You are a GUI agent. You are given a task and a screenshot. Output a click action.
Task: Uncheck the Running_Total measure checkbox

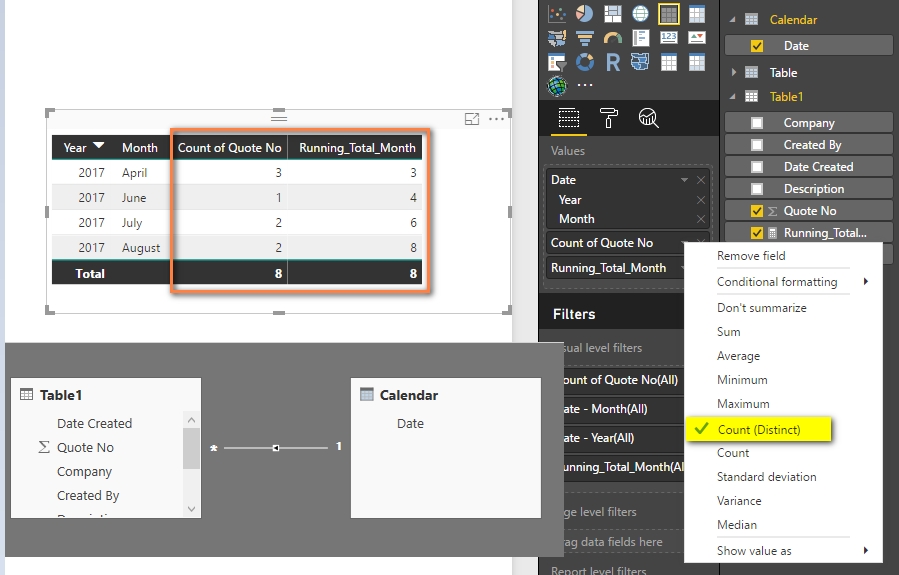757,233
